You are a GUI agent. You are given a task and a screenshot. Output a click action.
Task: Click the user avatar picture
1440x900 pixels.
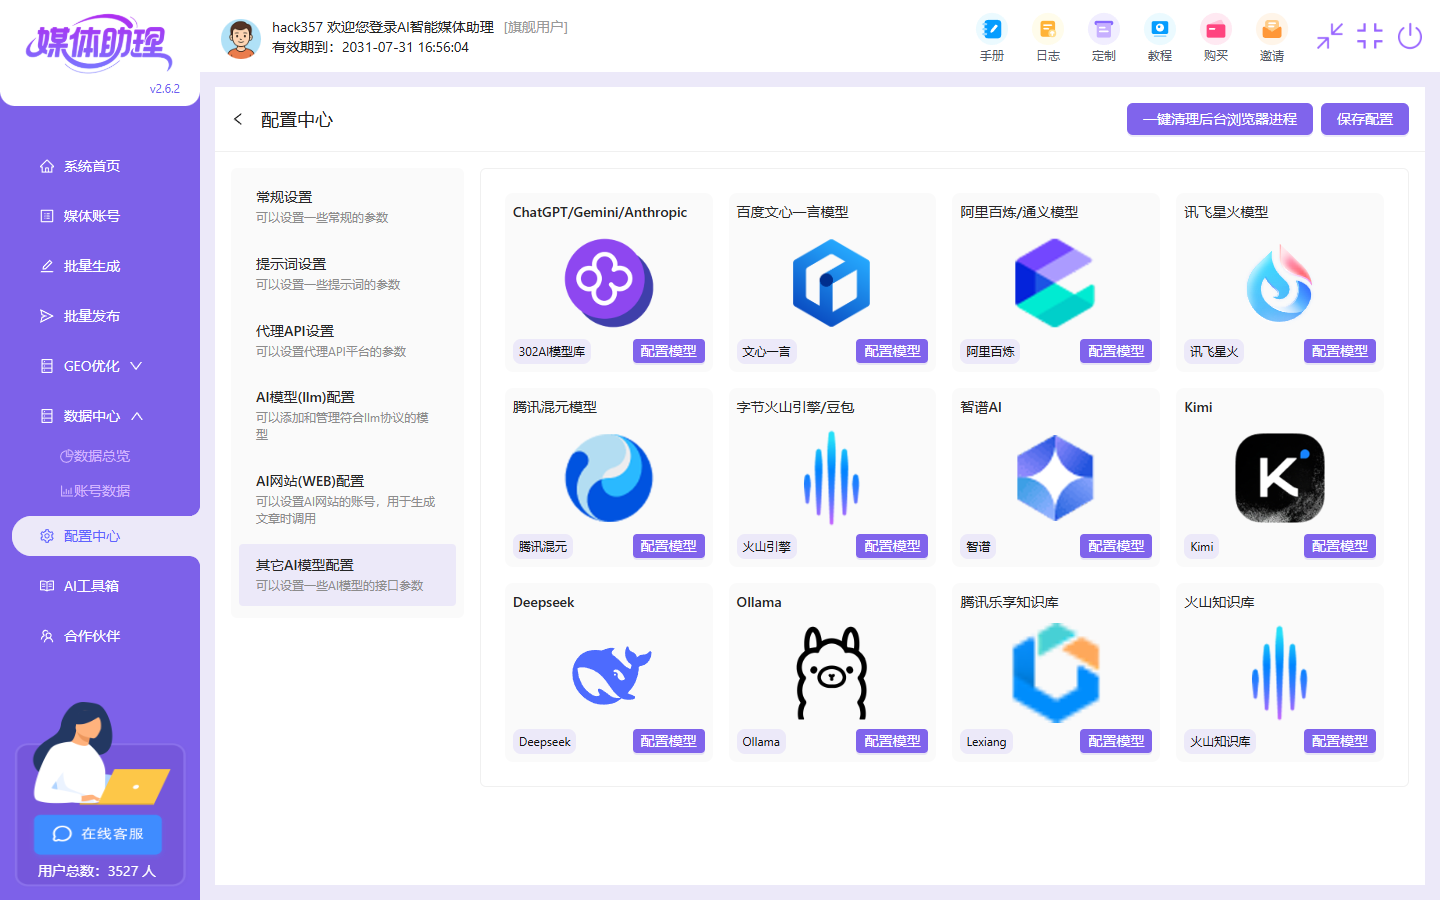point(240,39)
